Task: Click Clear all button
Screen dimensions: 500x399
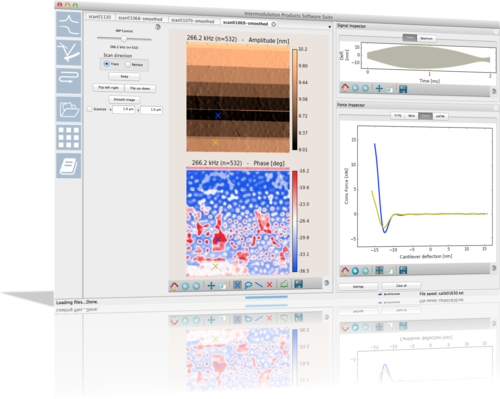Action: tap(401, 286)
